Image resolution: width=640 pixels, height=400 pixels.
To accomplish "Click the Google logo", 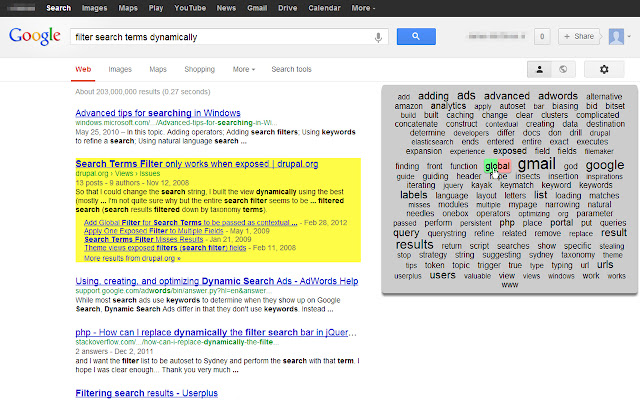I will coord(35,36).
